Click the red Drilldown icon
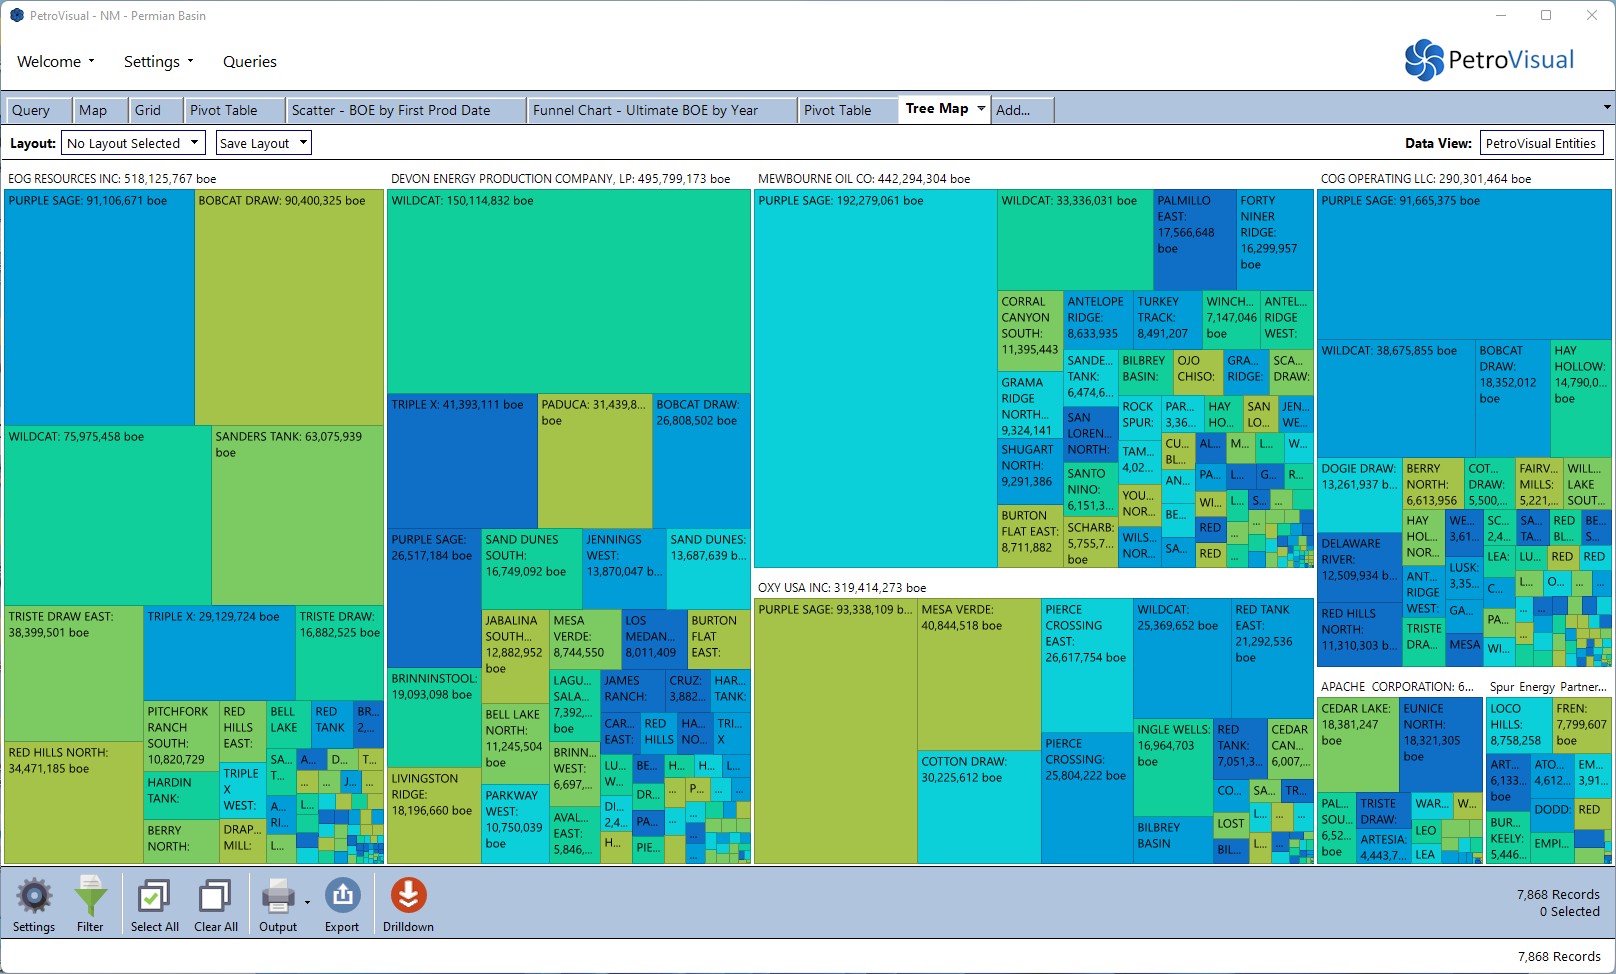1616x974 pixels. (x=408, y=896)
